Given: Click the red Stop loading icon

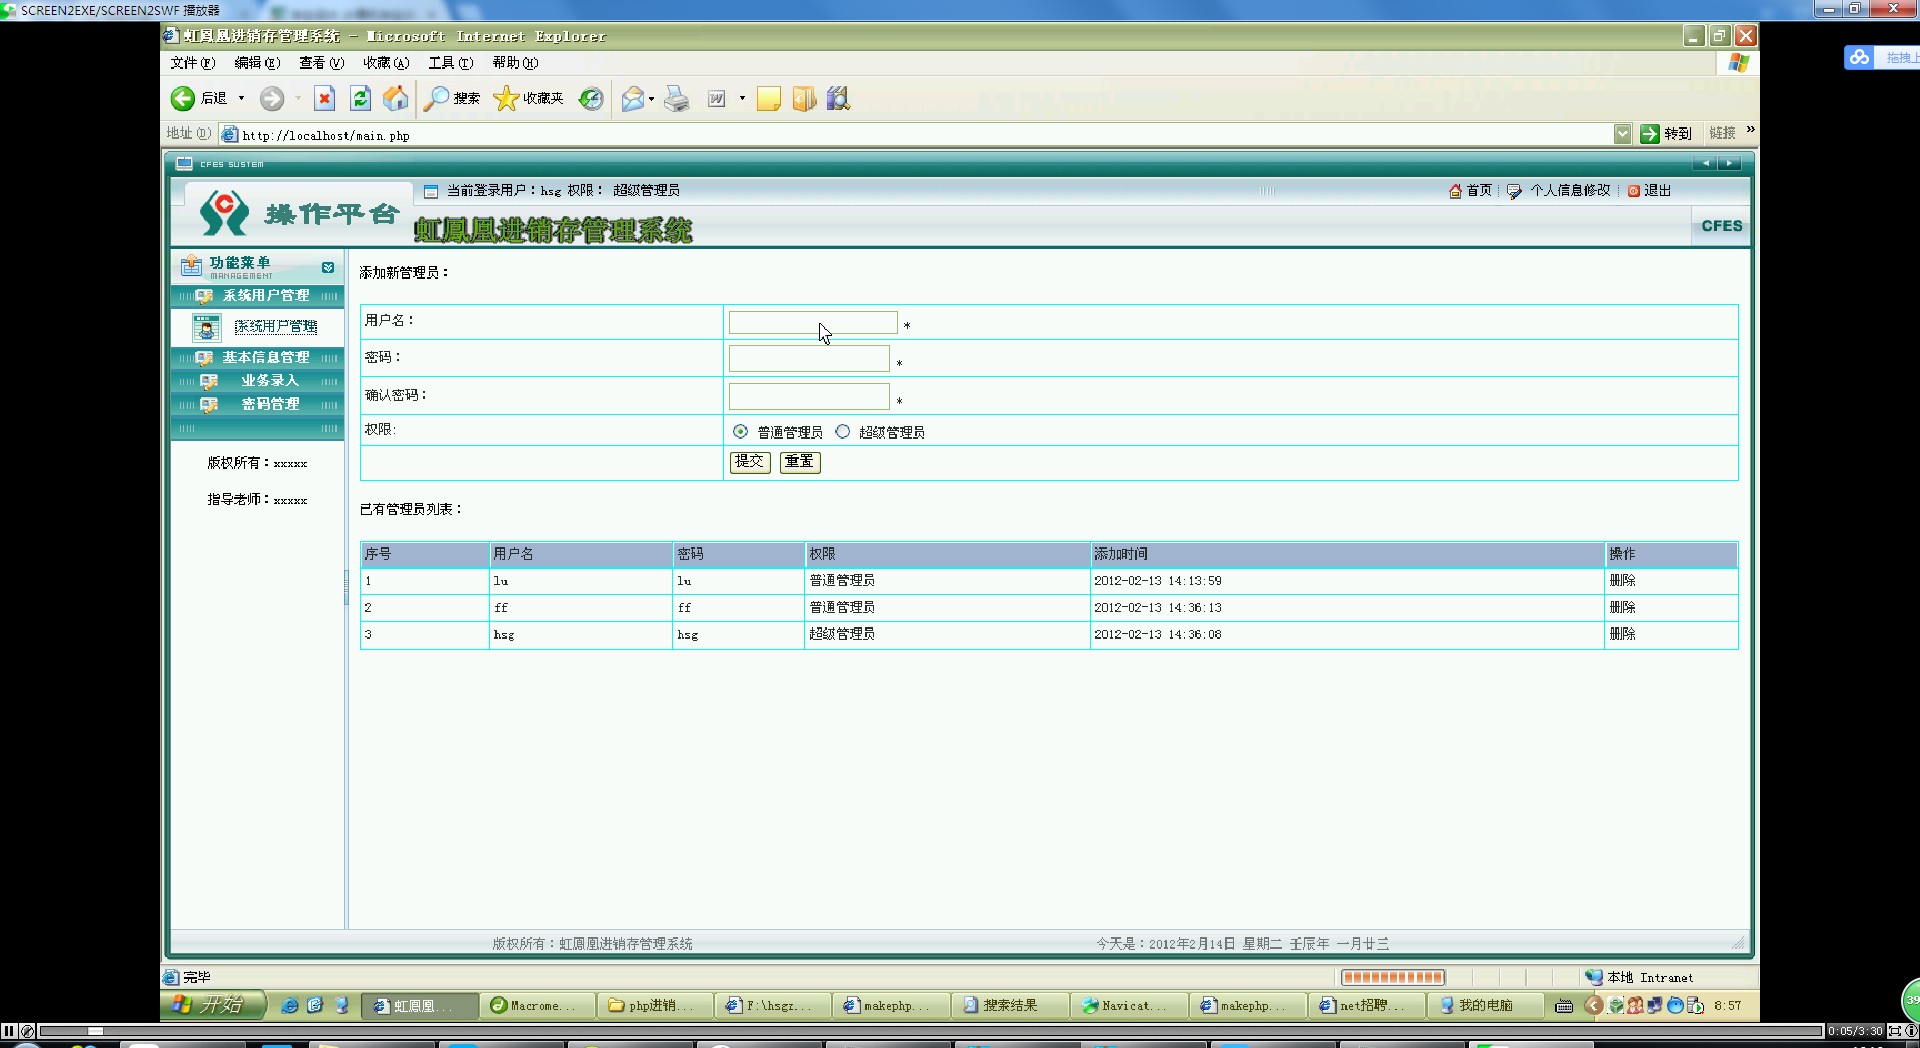Looking at the screenshot, I should point(325,98).
